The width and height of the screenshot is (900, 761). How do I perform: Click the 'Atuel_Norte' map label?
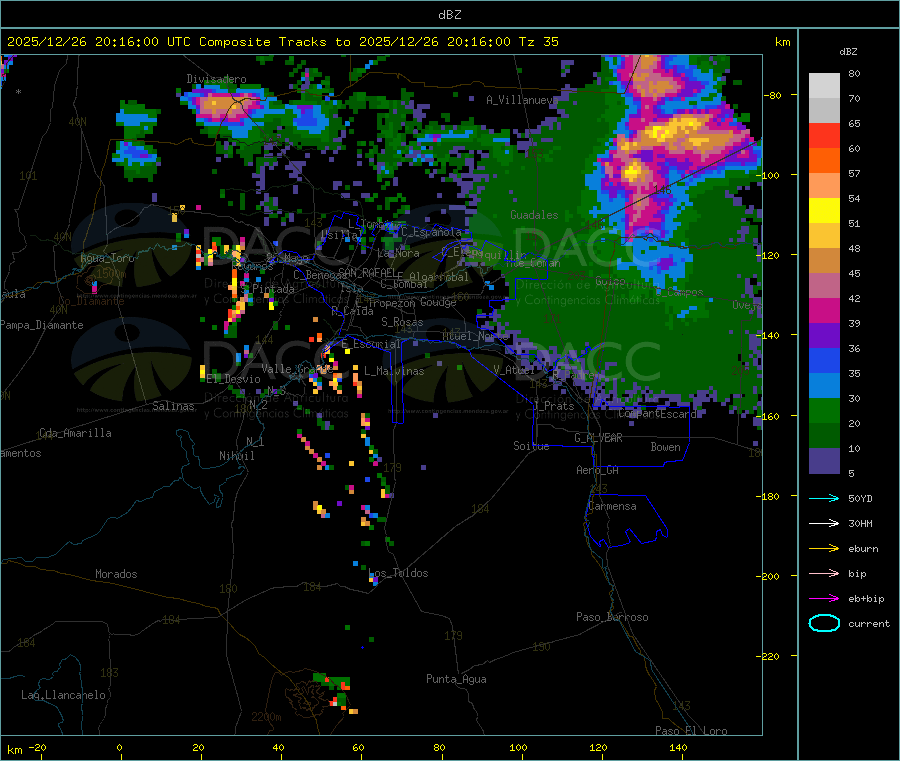coord(474,336)
